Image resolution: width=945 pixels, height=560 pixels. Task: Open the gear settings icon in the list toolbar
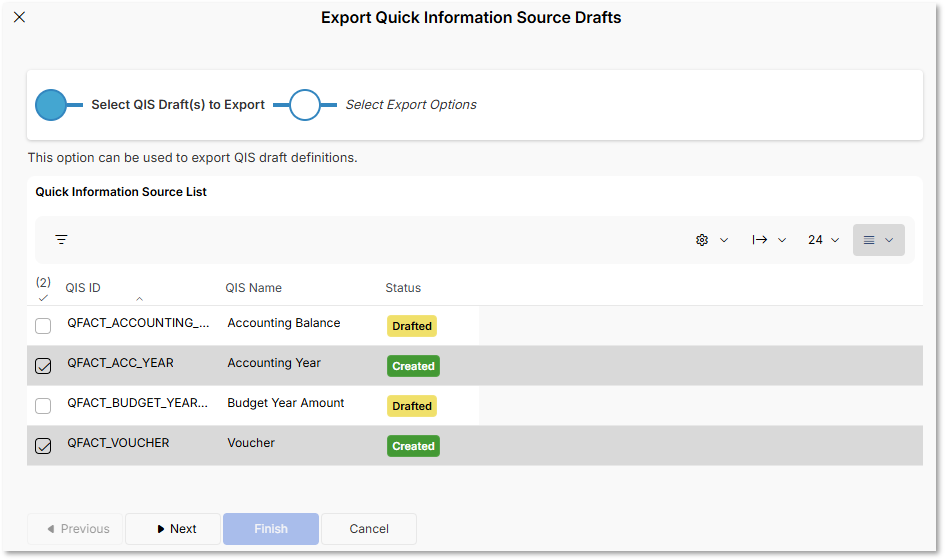[702, 240]
